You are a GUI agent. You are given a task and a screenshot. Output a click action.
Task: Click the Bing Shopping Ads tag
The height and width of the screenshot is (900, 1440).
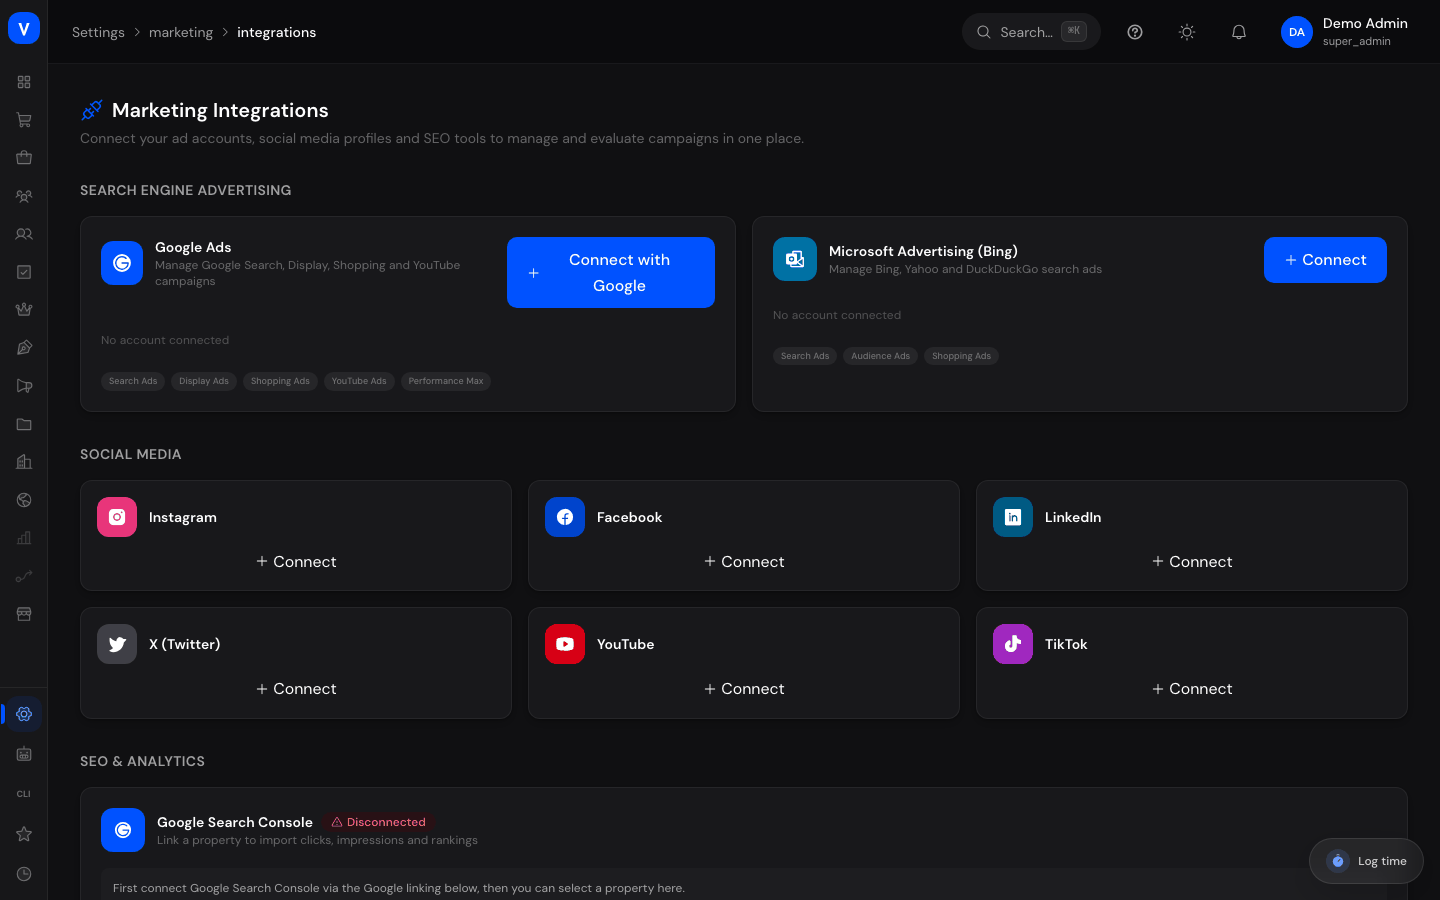point(961,356)
